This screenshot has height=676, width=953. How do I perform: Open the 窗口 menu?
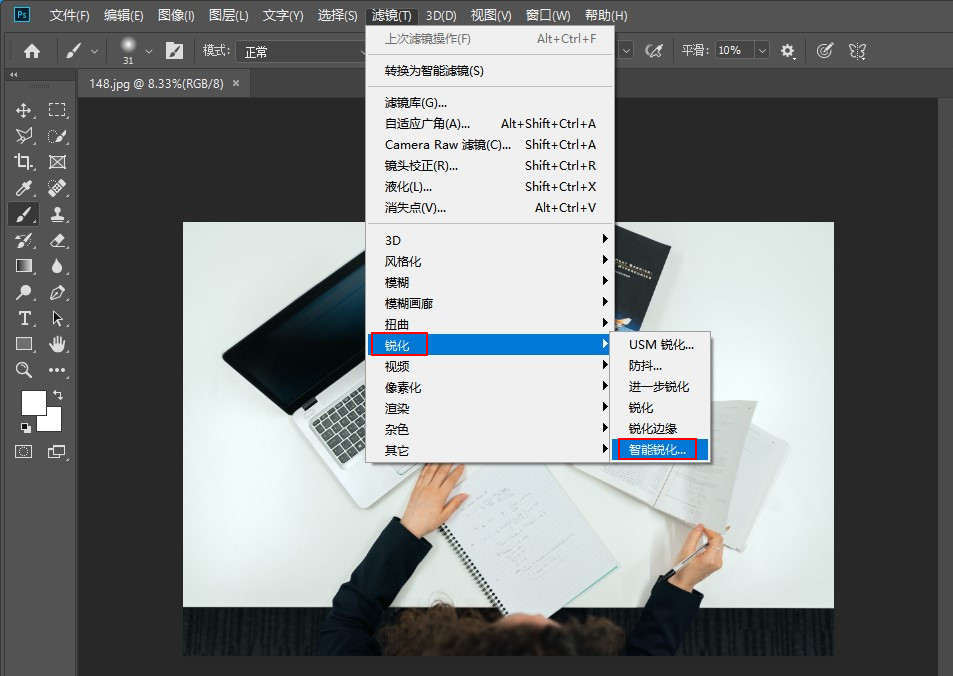pyautogui.click(x=547, y=15)
